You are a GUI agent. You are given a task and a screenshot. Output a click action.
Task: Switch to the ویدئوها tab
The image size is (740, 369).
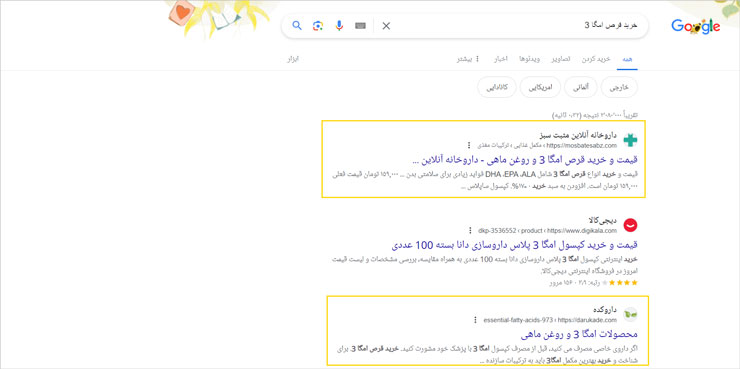pos(529,59)
